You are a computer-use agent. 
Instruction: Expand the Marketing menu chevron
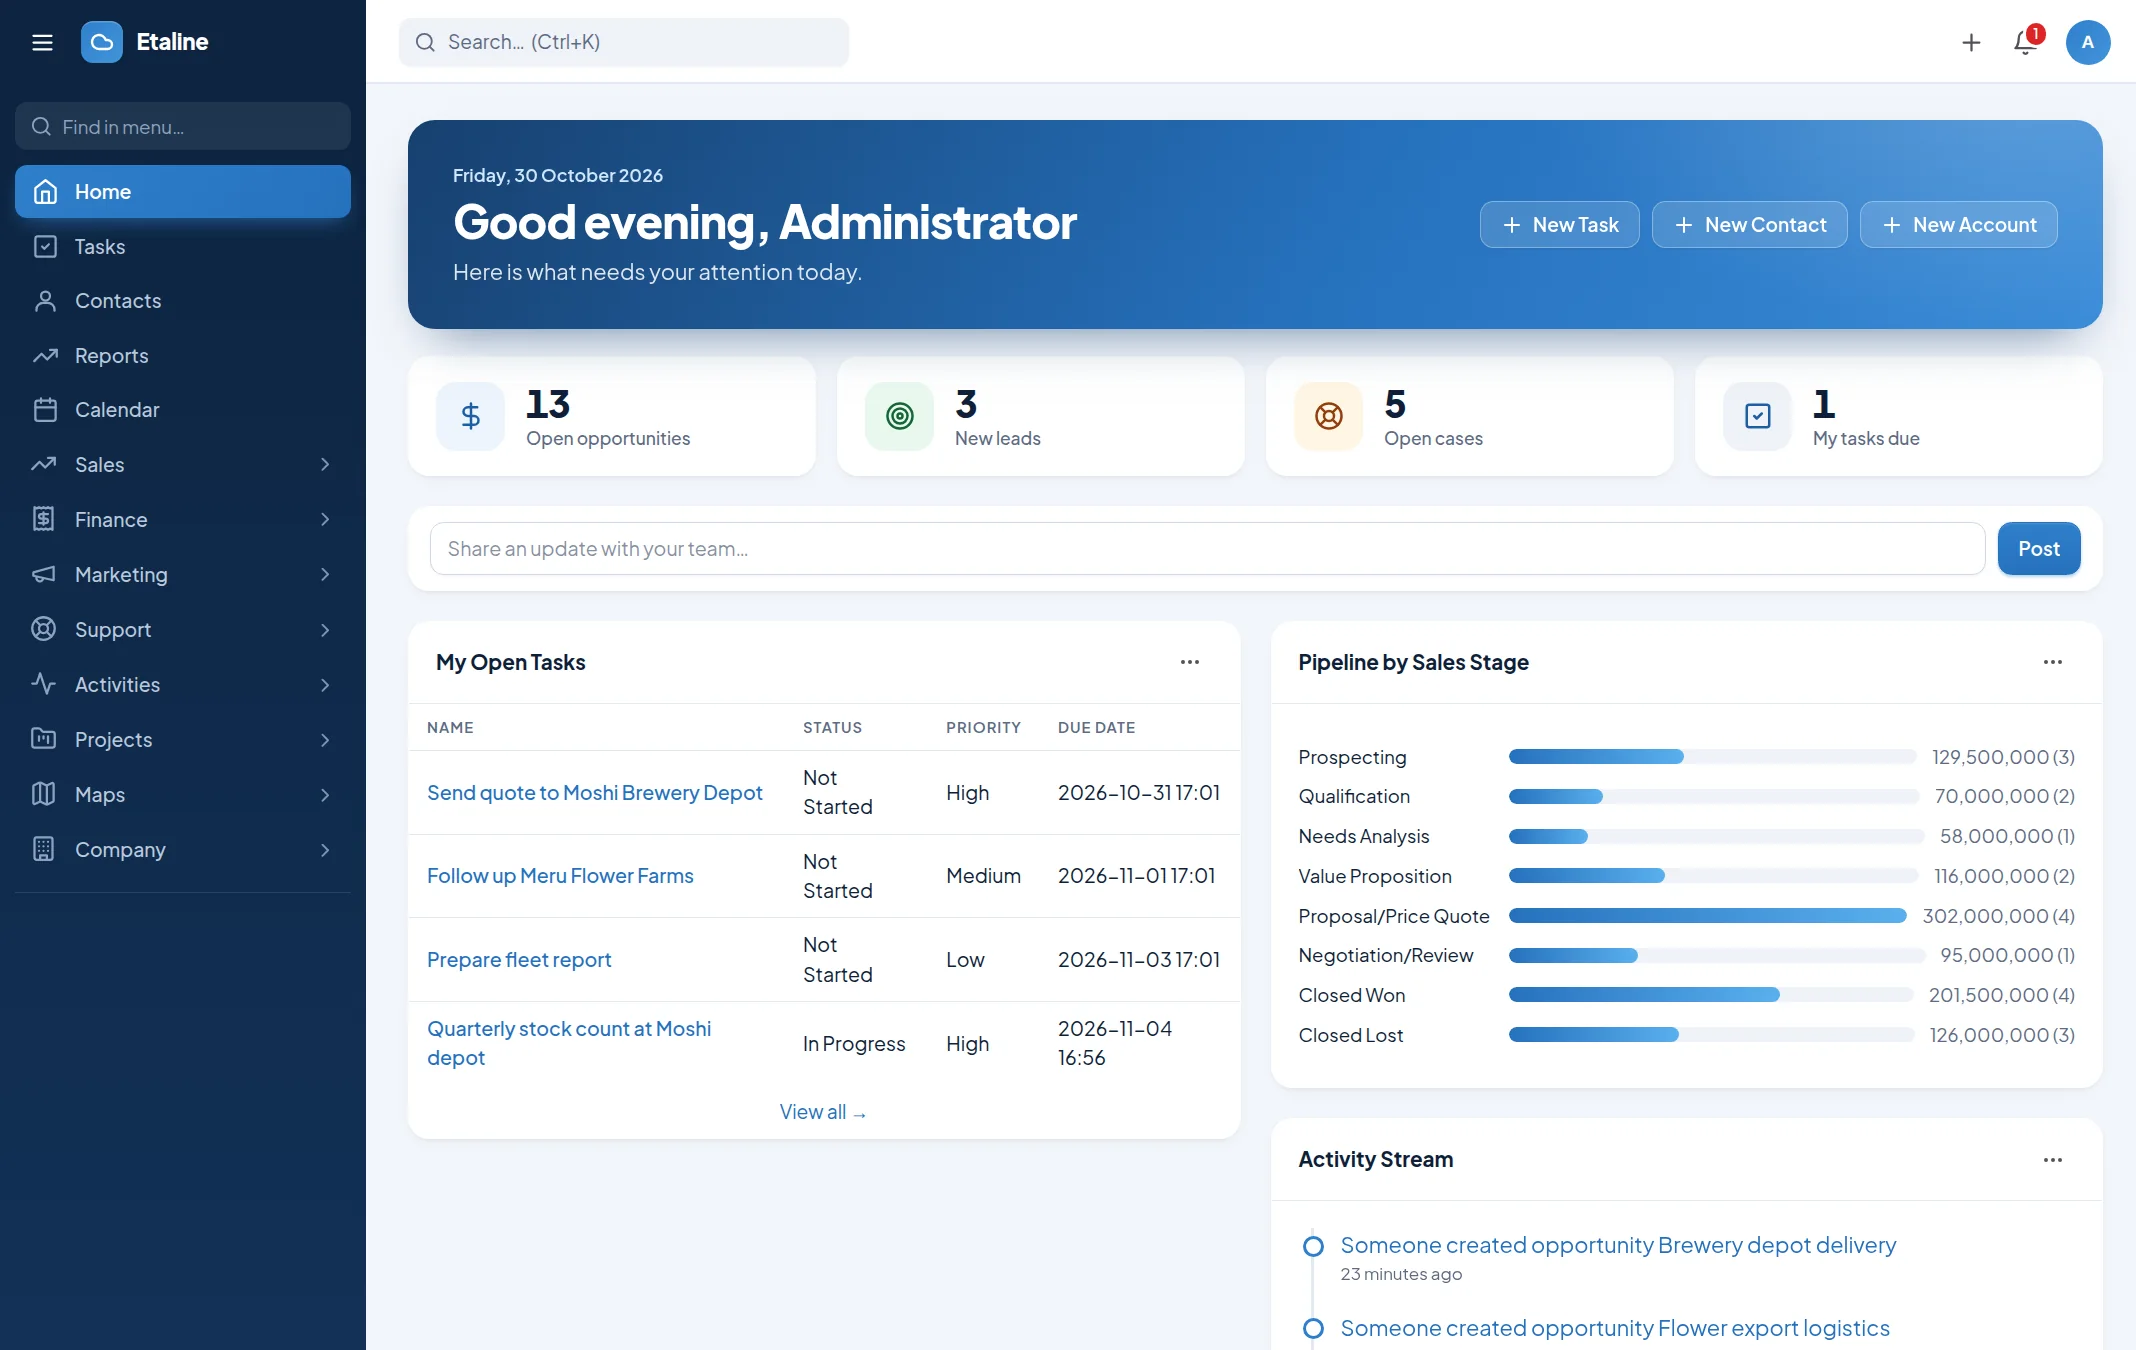(x=325, y=574)
